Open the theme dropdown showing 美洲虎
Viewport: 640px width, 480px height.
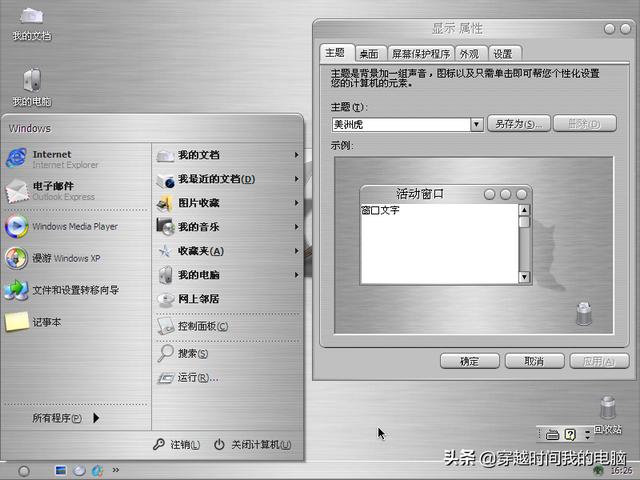(476, 124)
